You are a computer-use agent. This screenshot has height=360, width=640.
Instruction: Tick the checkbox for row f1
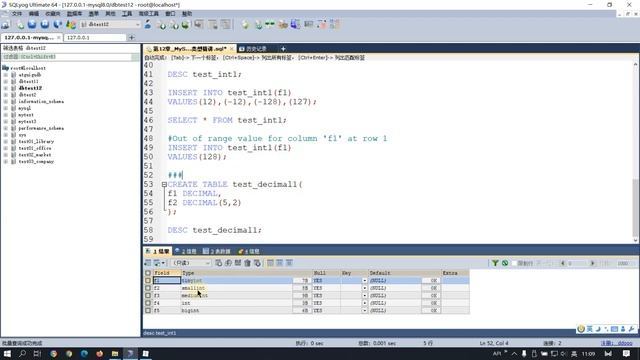pos(148,280)
